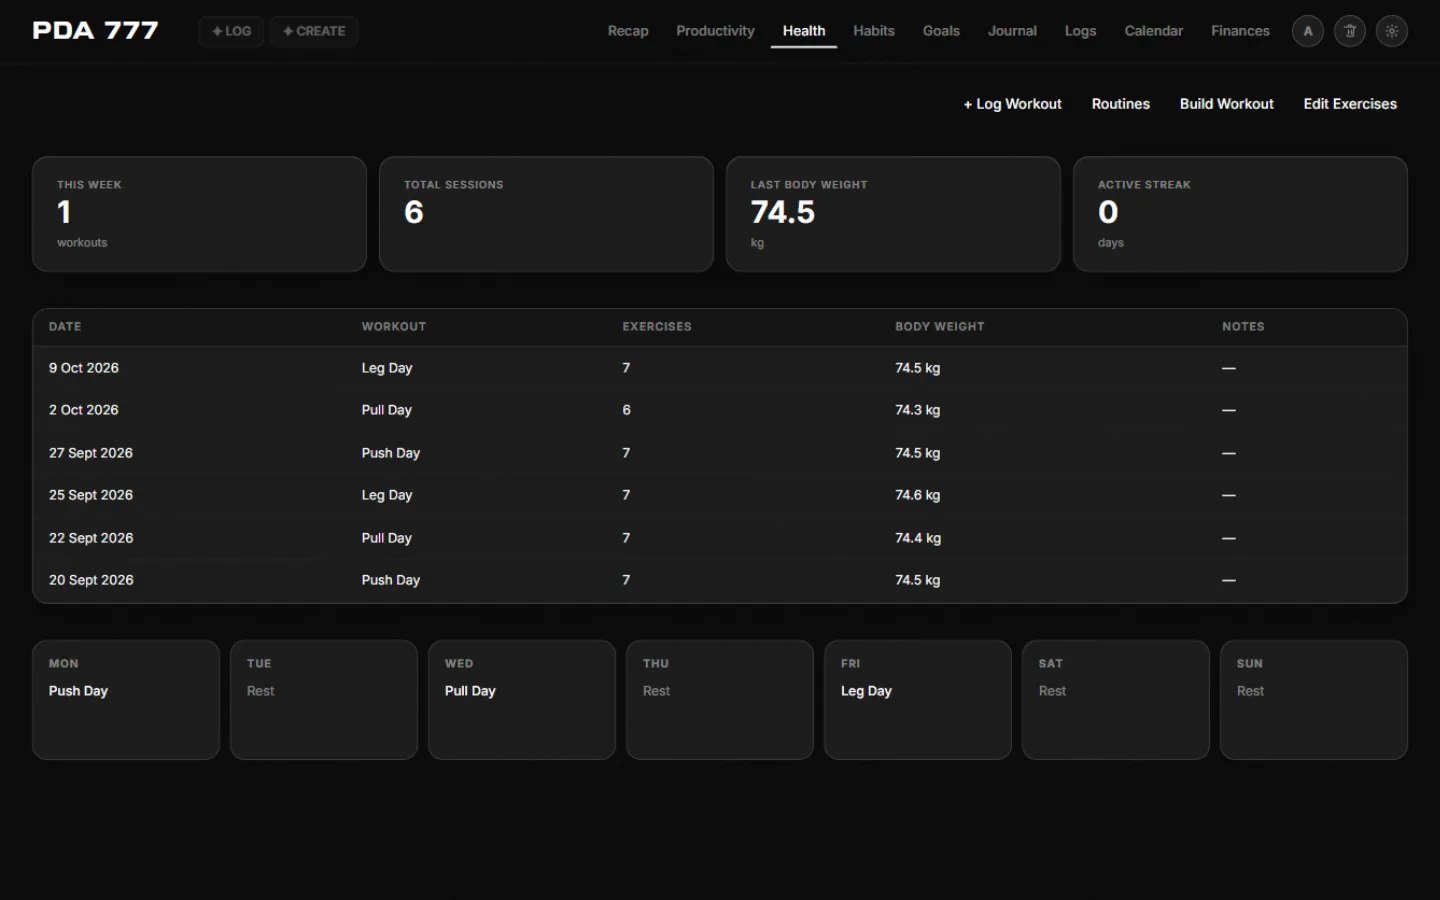Viewport: 1440px width, 900px height.
Task: Click the 74.6 kg body weight value
Action: pyautogui.click(x=917, y=495)
